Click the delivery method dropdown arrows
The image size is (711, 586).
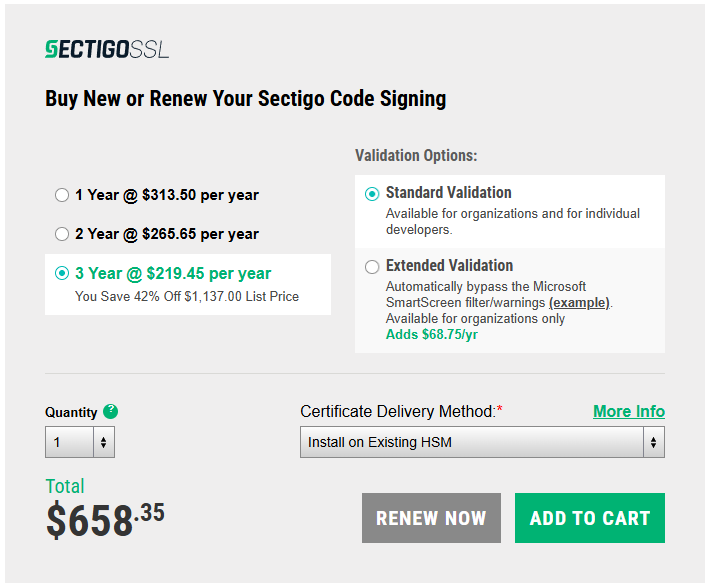click(x=653, y=442)
